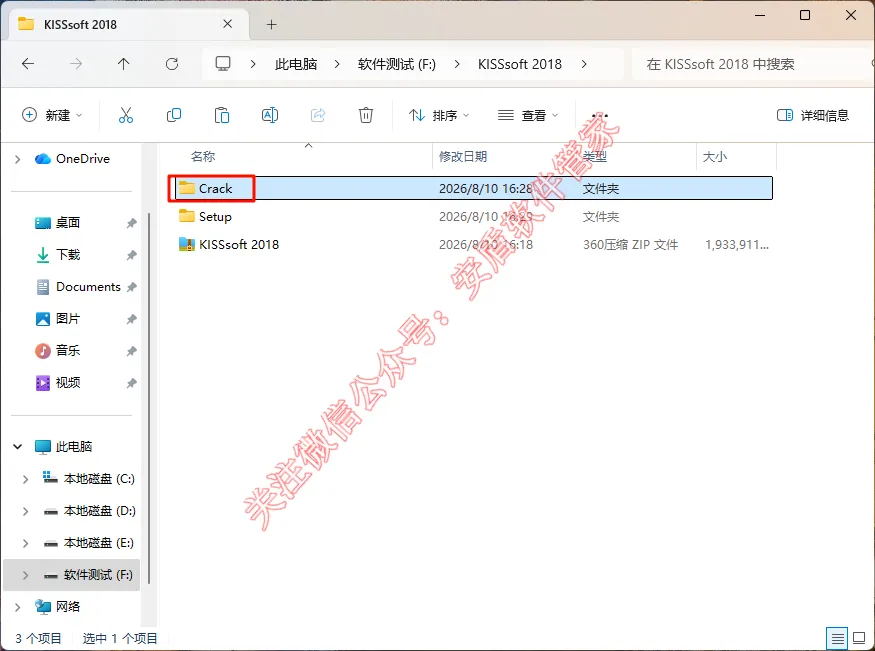Unpin 桌面 using its pin icon
This screenshot has width=875, height=651.
click(x=131, y=223)
